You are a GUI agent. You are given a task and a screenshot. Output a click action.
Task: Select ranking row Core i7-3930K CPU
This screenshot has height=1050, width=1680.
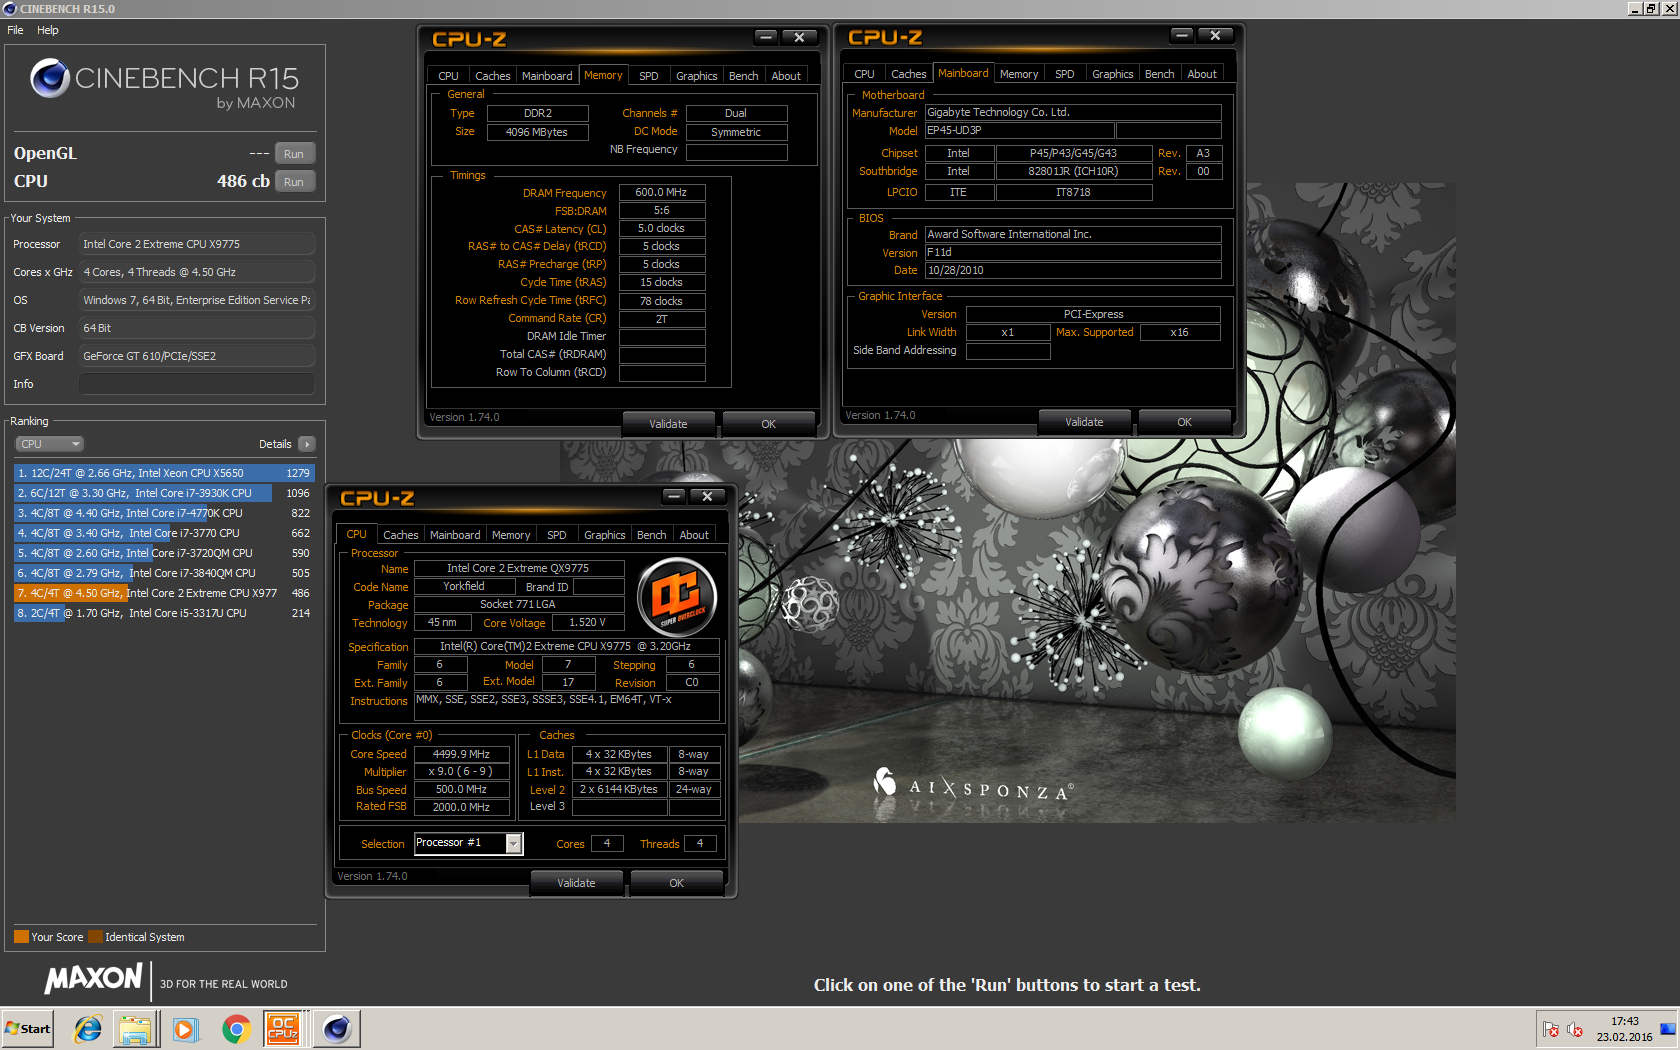coord(164,493)
